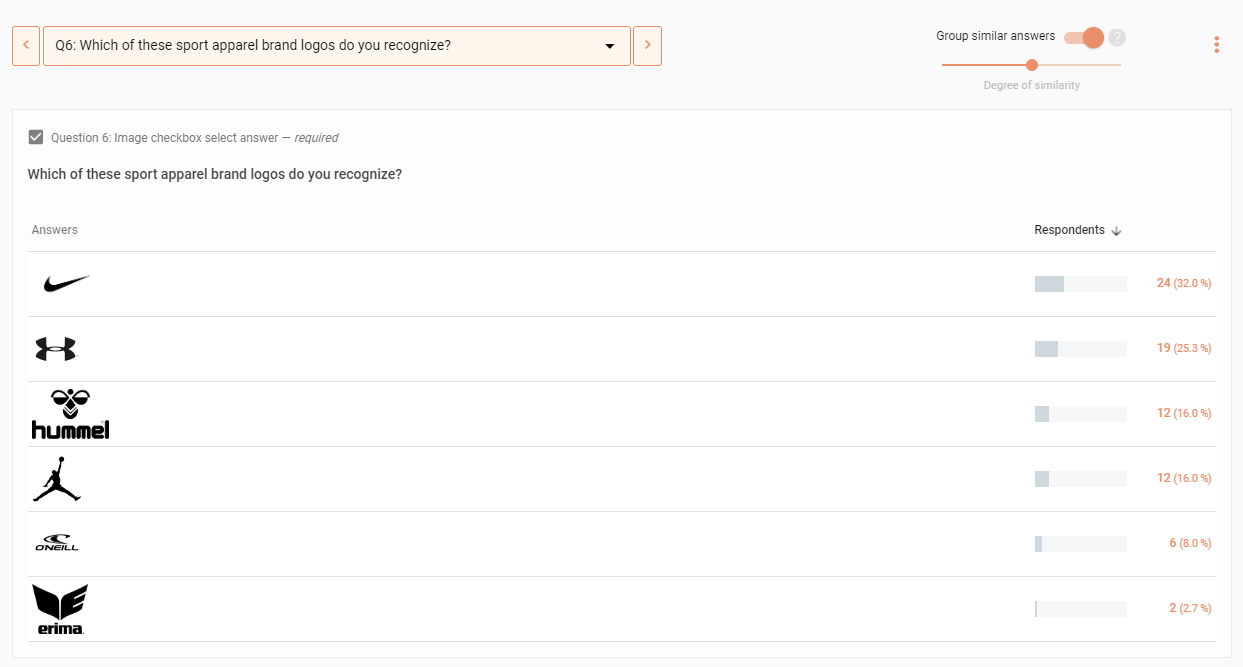Click the 2 (2.7 %) respondent count
The width and height of the screenshot is (1243, 667).
[x=1190, y=608]
